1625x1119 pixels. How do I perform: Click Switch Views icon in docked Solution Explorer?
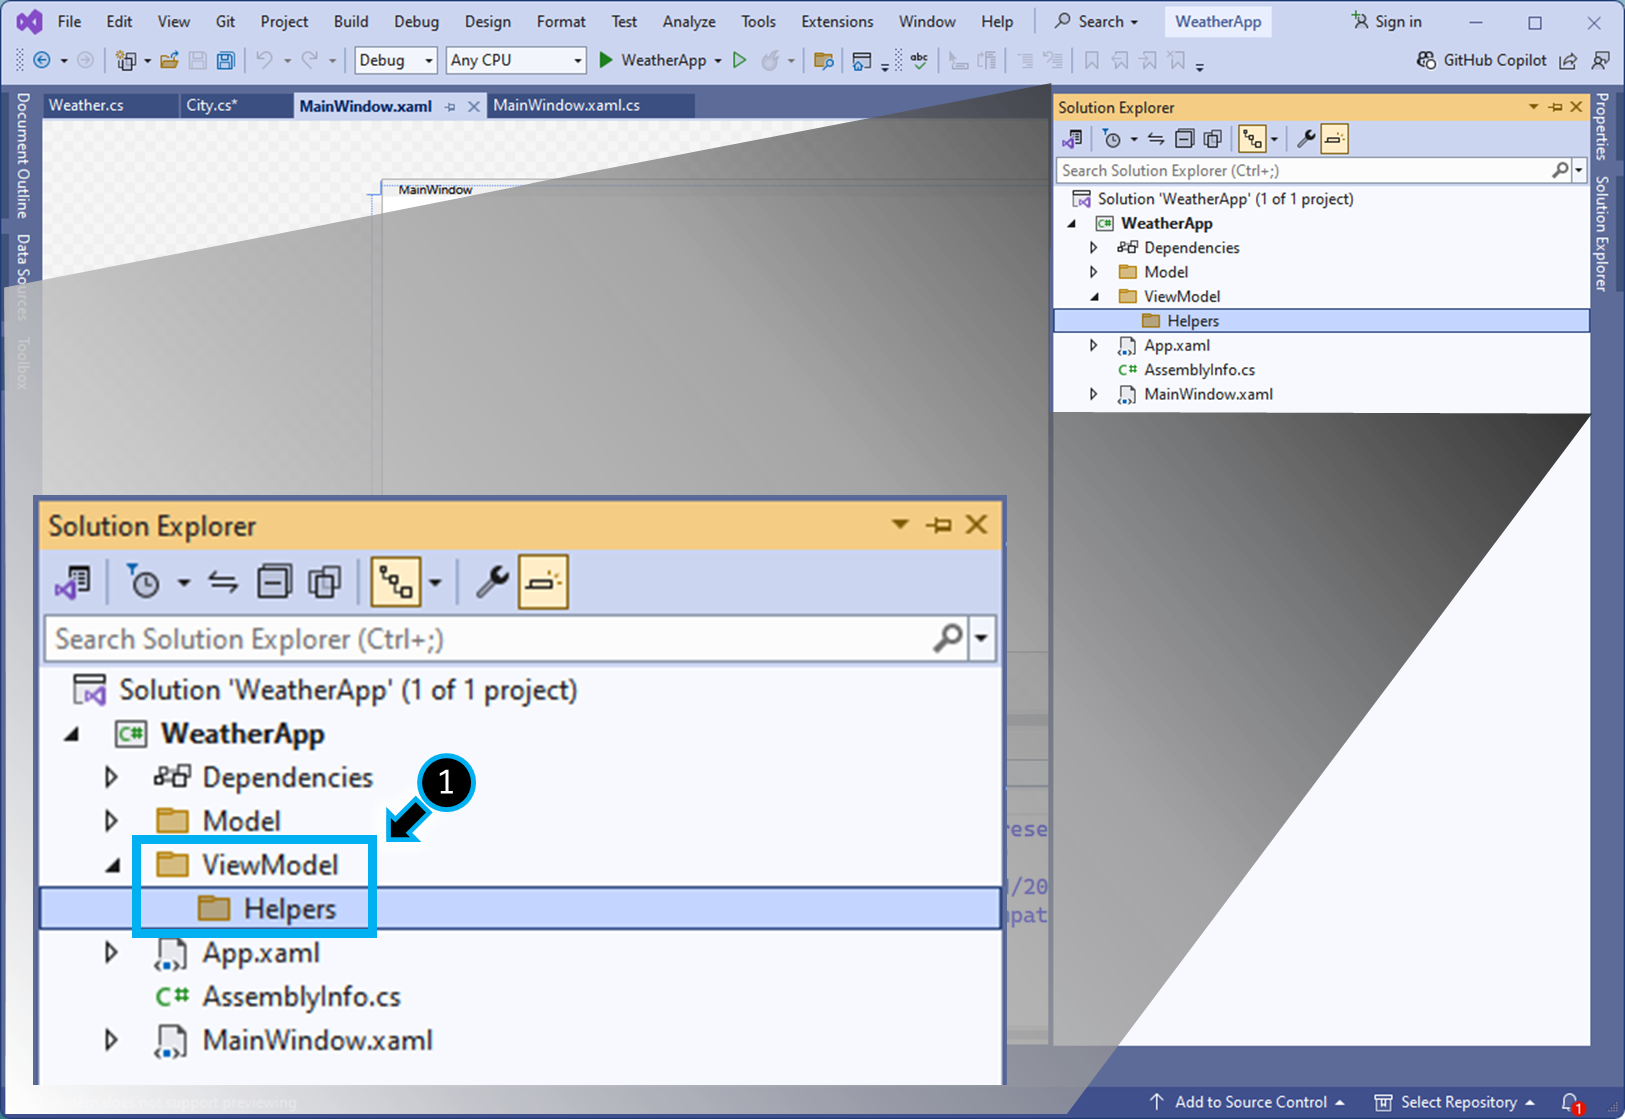(x=1073, y=139)
